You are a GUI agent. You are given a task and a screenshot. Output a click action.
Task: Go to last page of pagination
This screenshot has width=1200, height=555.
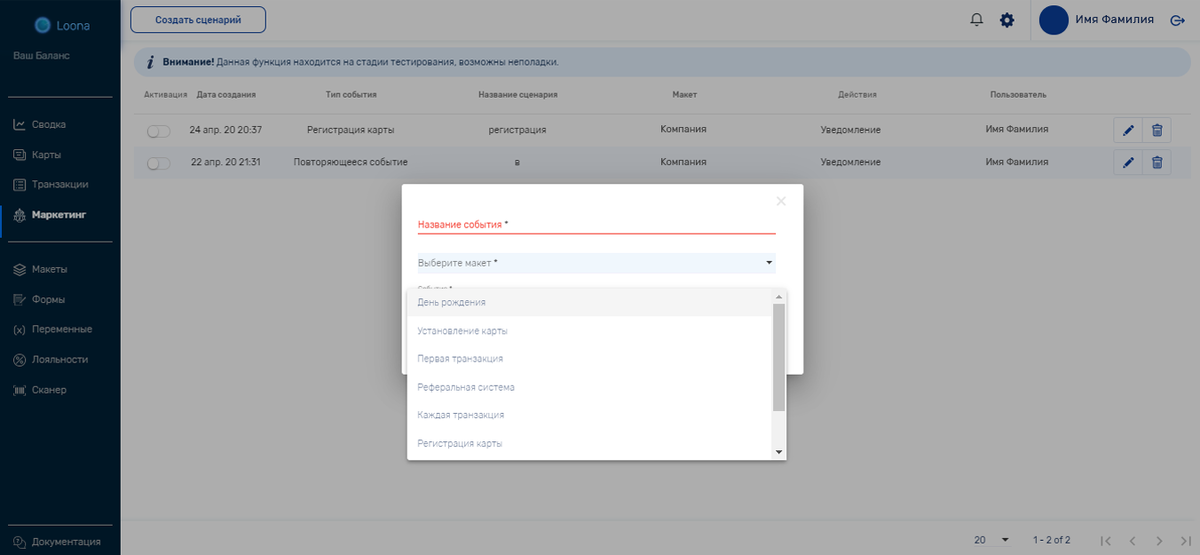pyautogui.click(x=1184, y=540)
